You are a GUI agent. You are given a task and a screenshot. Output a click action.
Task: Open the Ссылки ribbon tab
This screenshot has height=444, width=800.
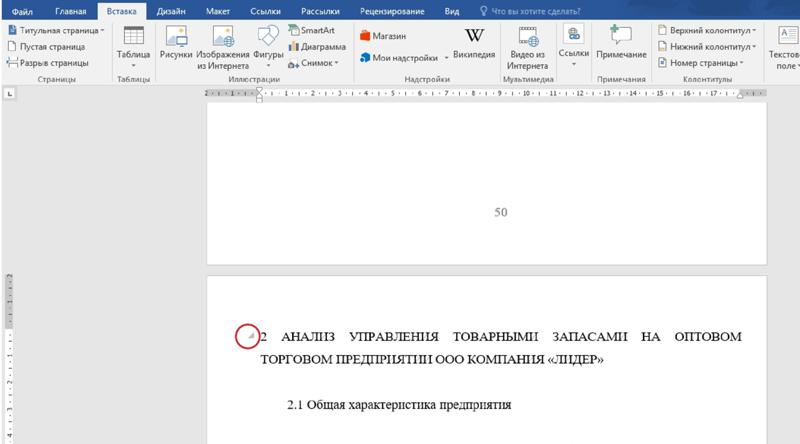point(265,11)
